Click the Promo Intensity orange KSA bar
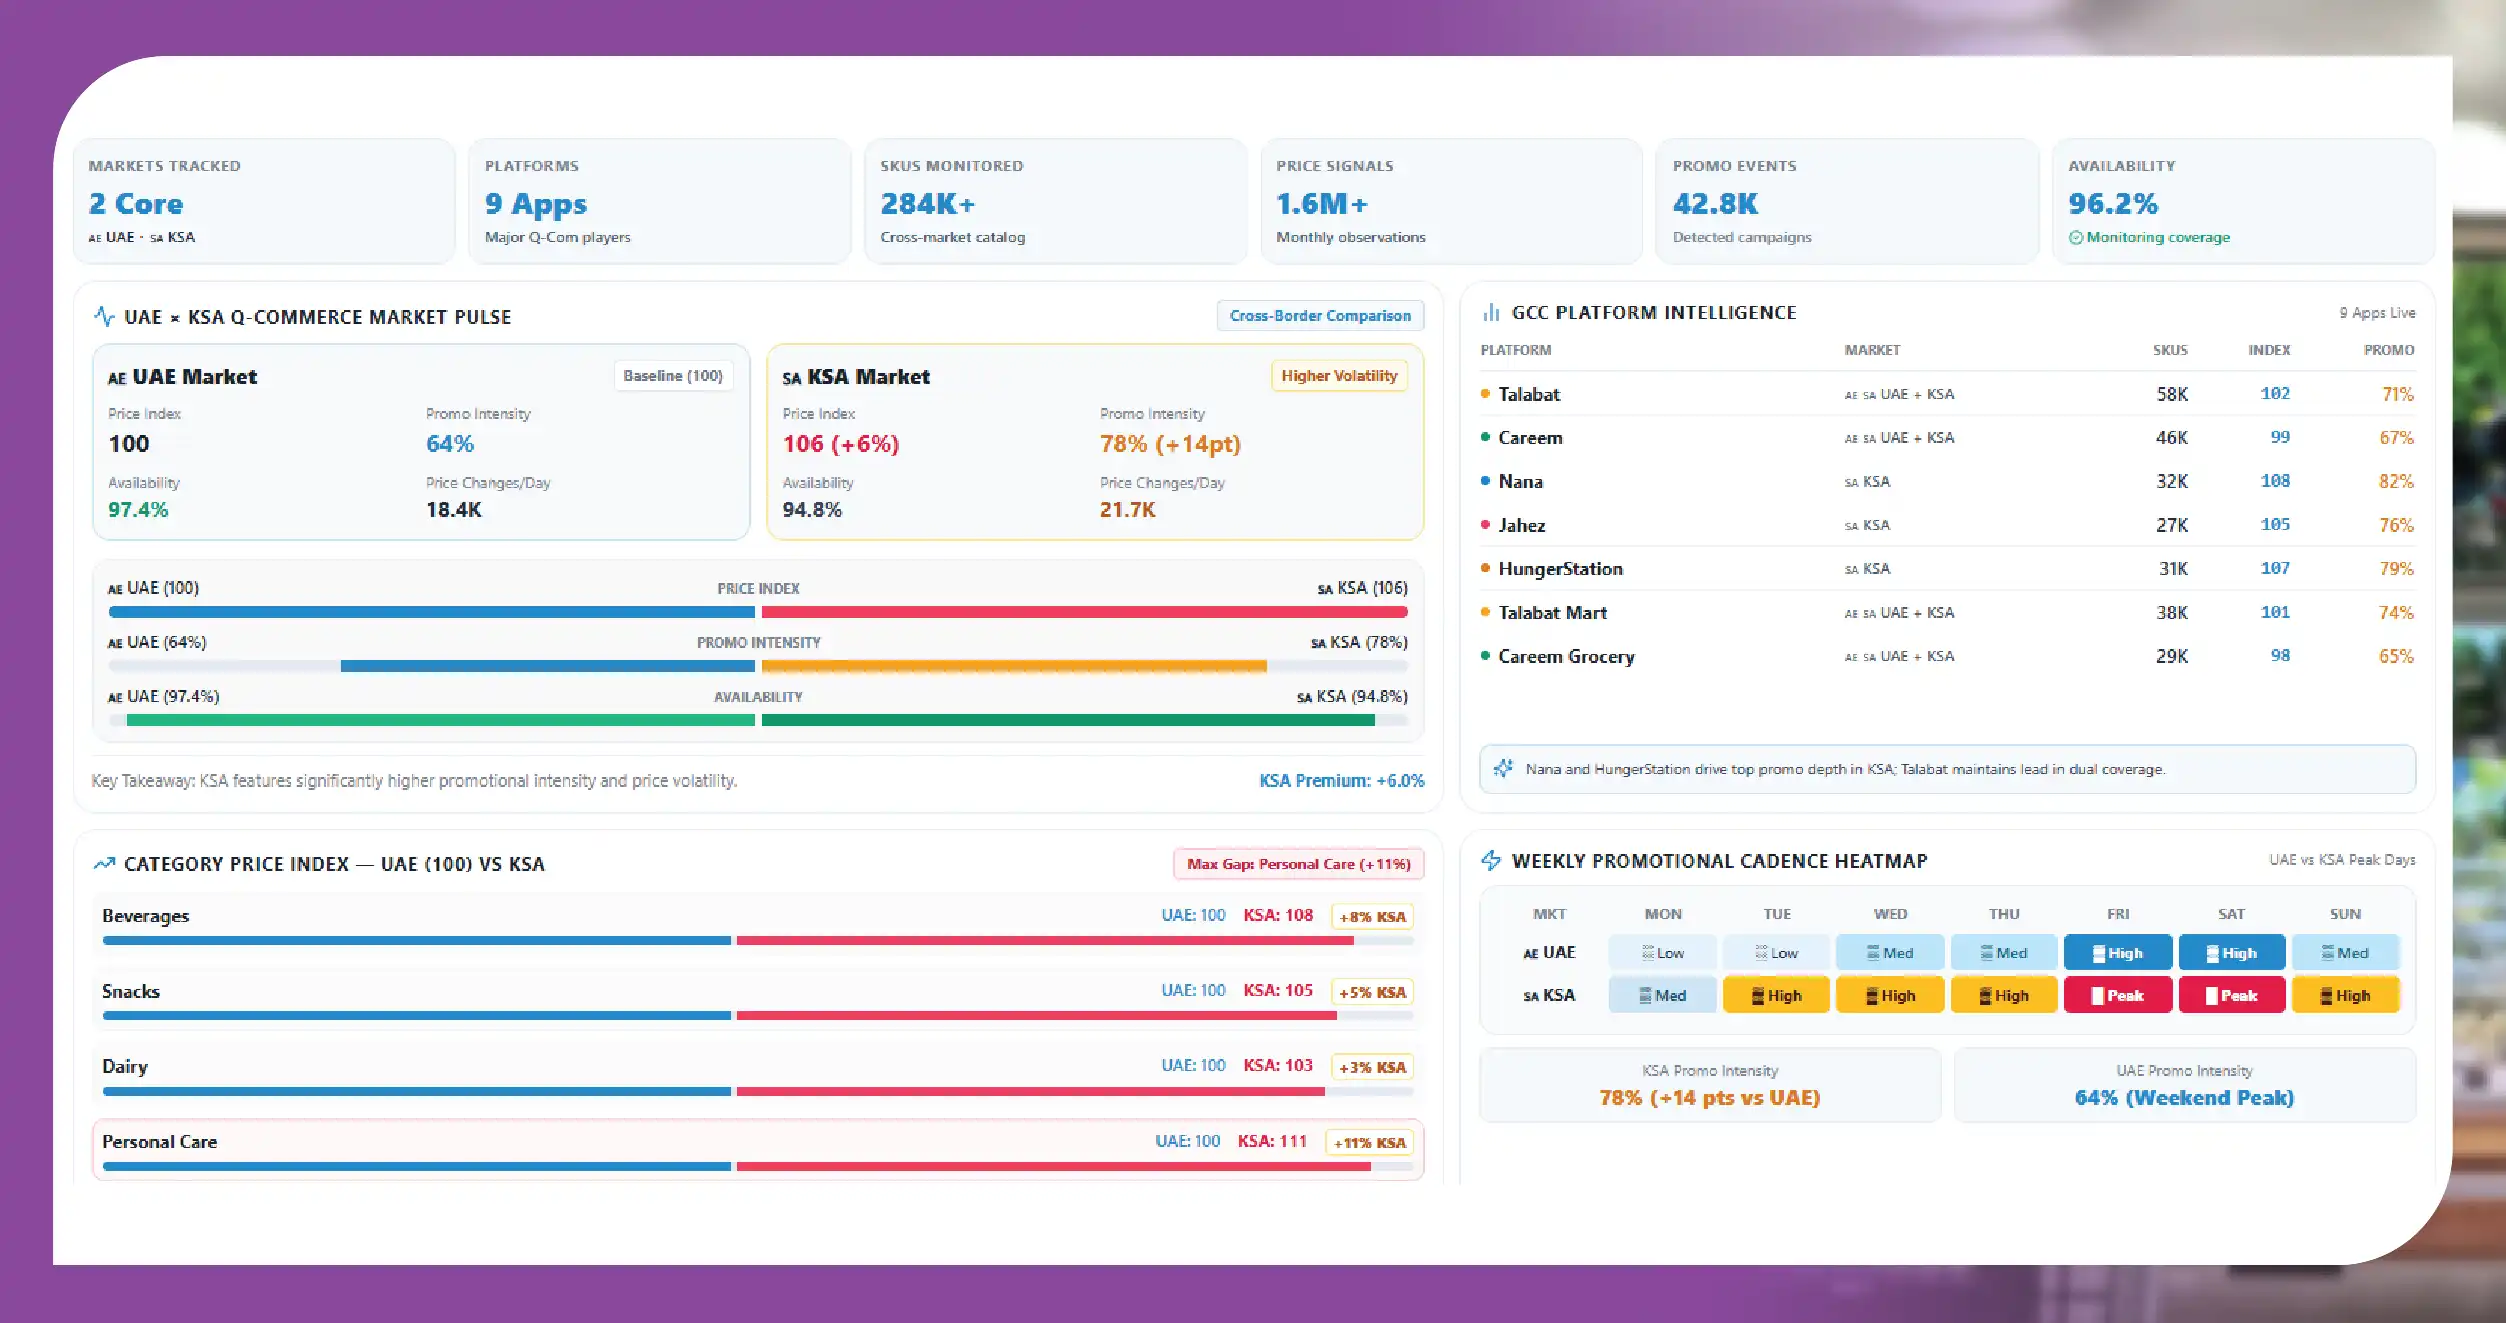The image size is (2506, 1323). (x=1014, y=666)
